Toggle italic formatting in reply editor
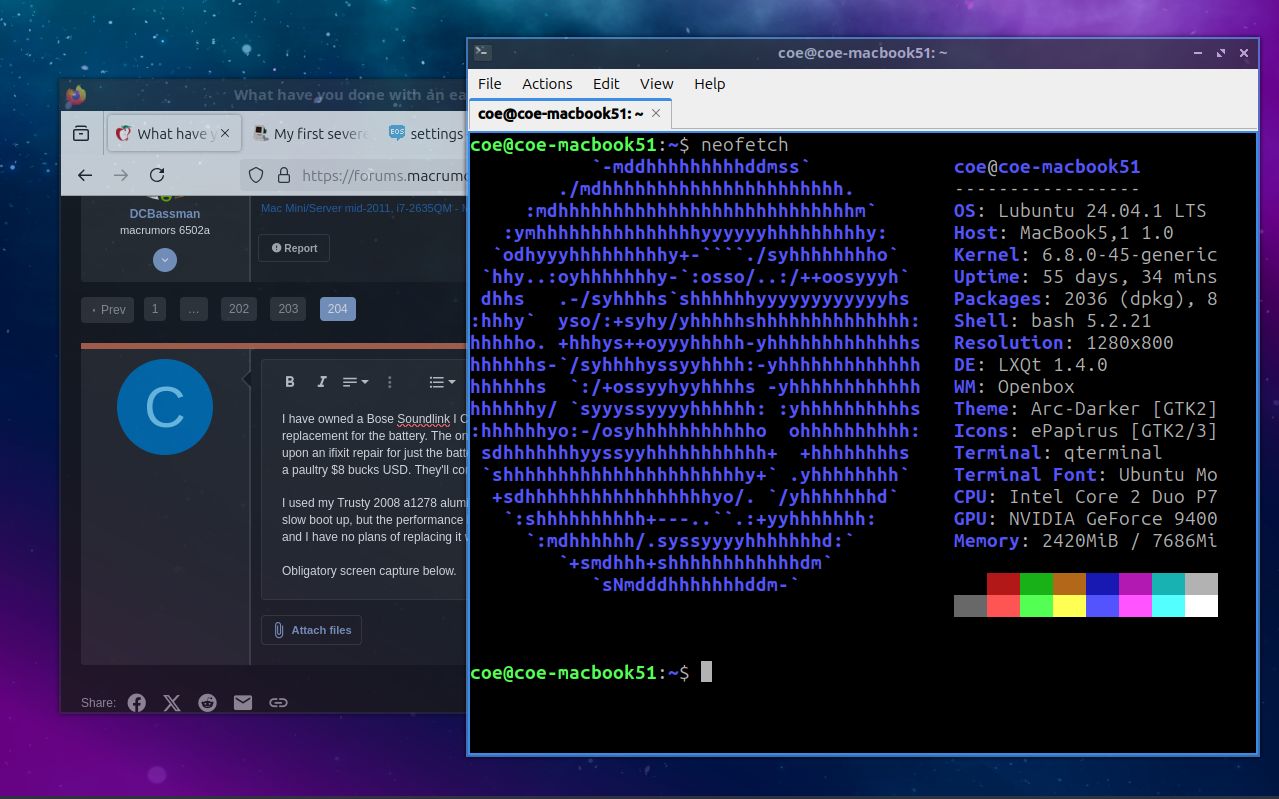 click(321, 382)
